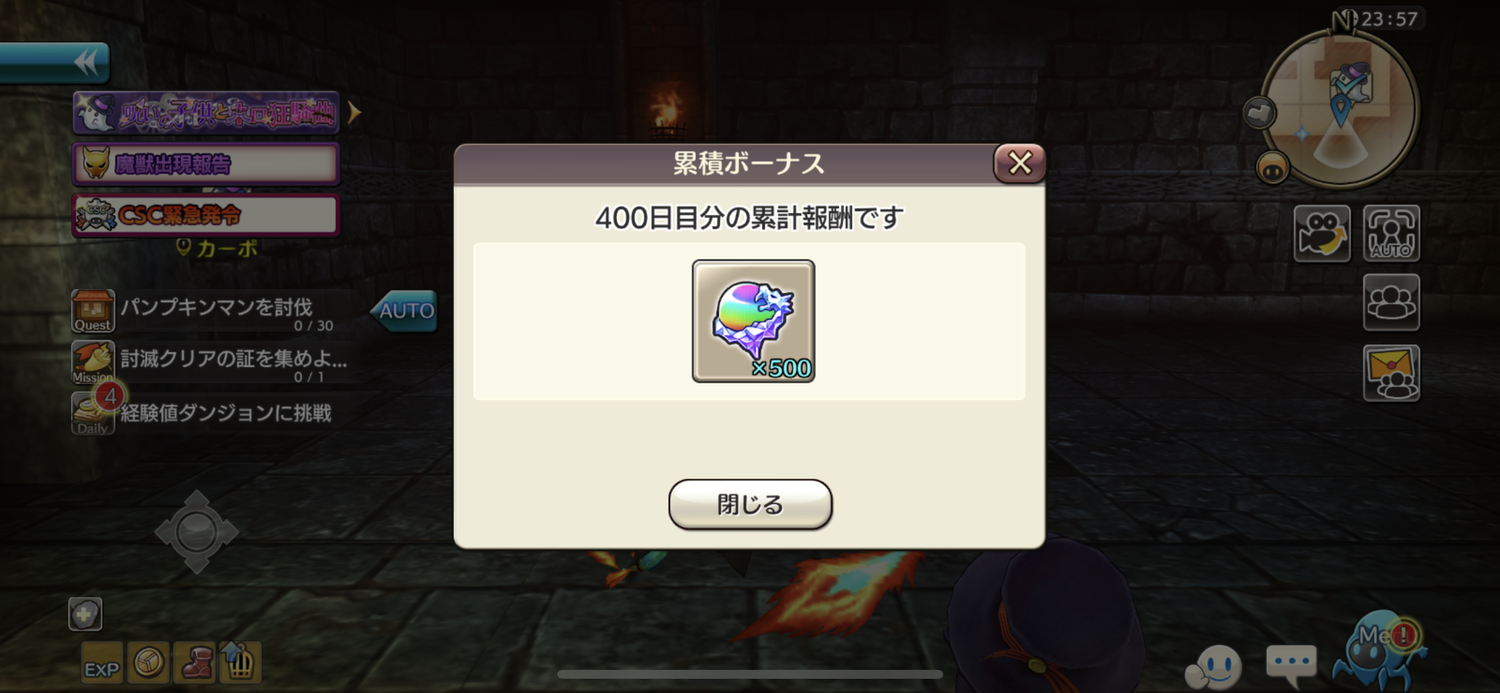Open the 魔獣出現報告 banner
The height and width of the screenshot is (693, 1500).
pos(206,164)
